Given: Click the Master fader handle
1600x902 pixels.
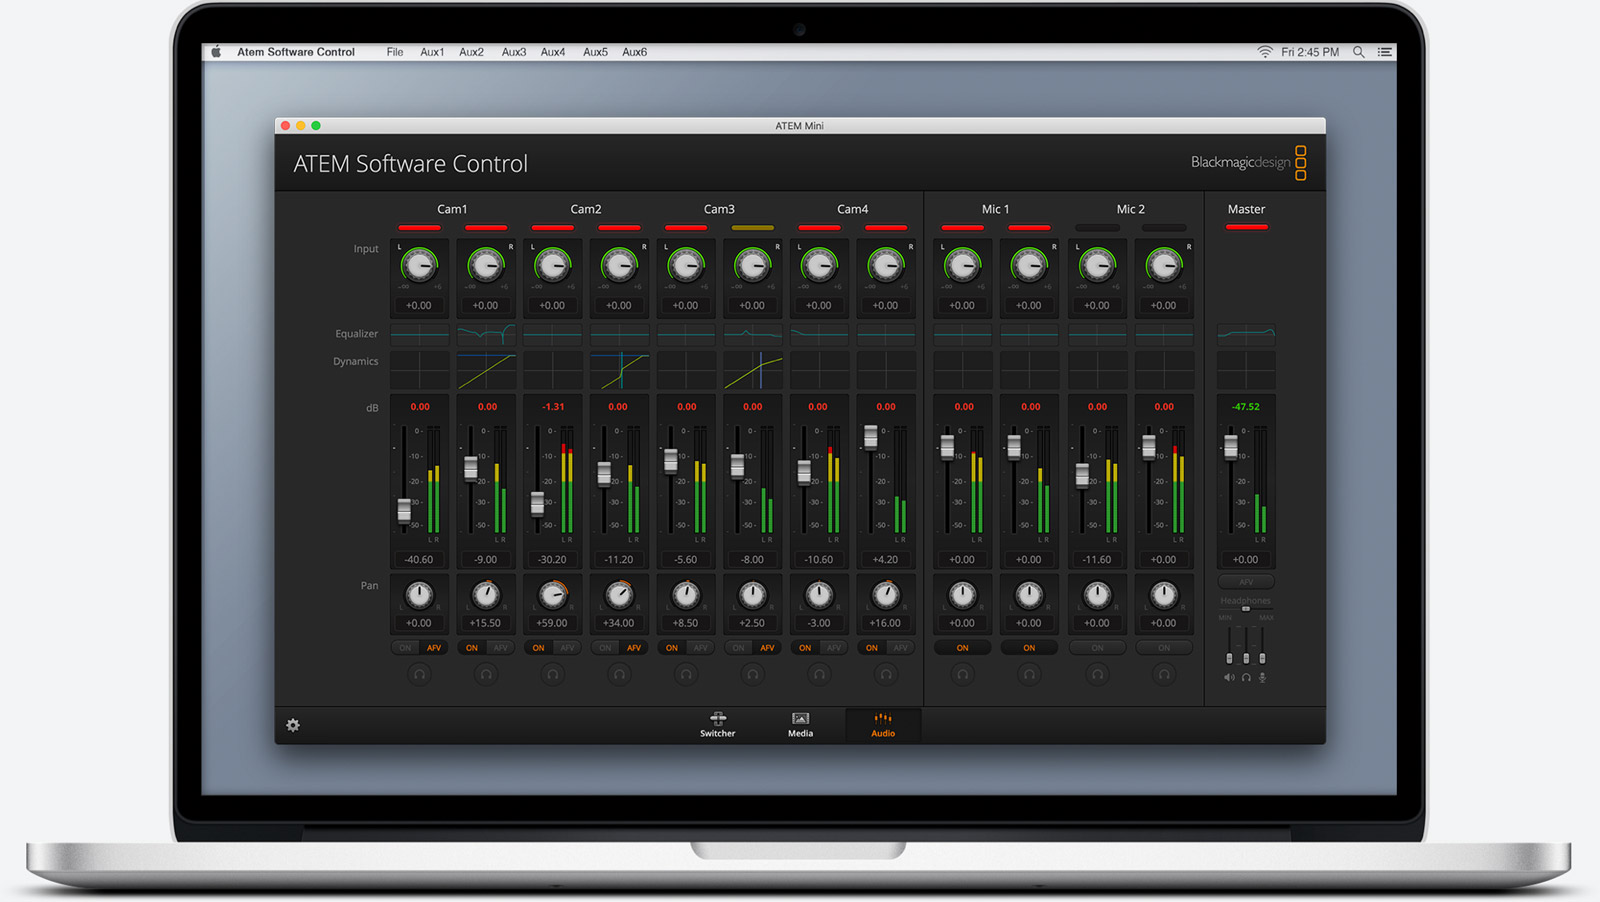Looking at the screenshot, I should tap(1231, 447).
